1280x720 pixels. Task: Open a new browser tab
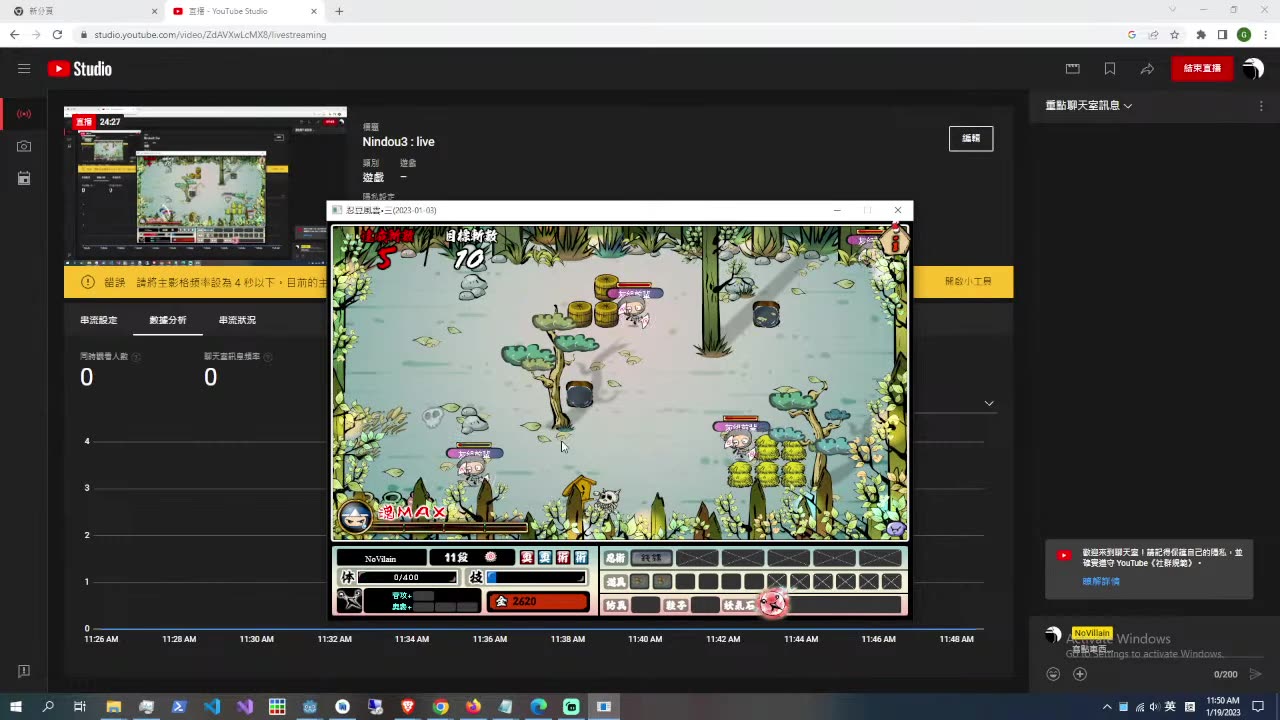(x=339, y=11)
